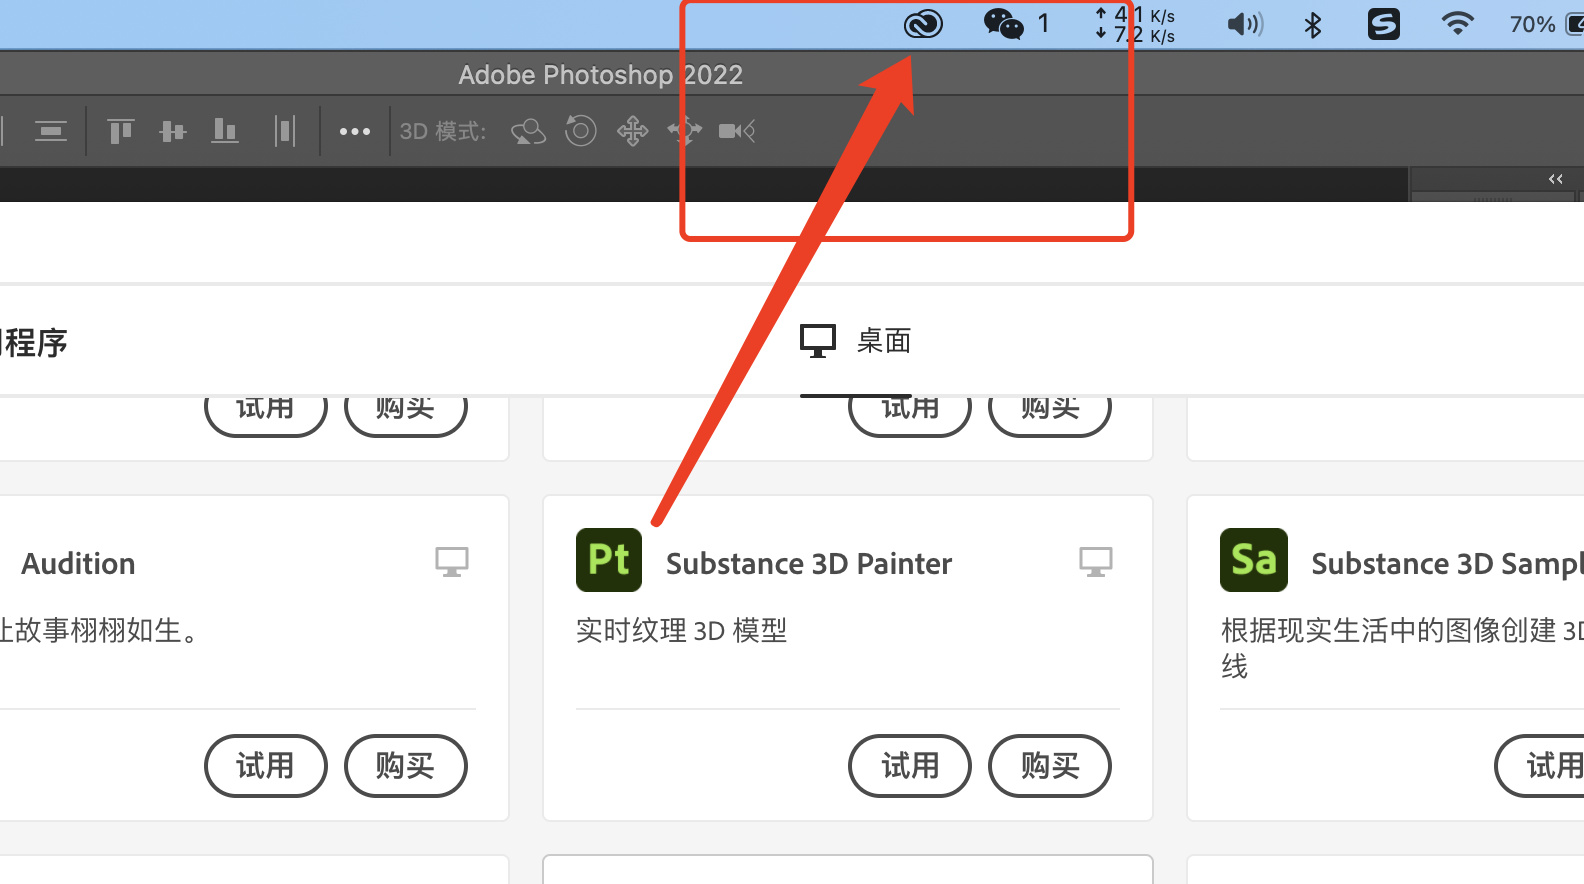Open the three-dots more align options
The width and height of the screenshot is (1584, 884).
pyautogui.click(x=354, y=131)
